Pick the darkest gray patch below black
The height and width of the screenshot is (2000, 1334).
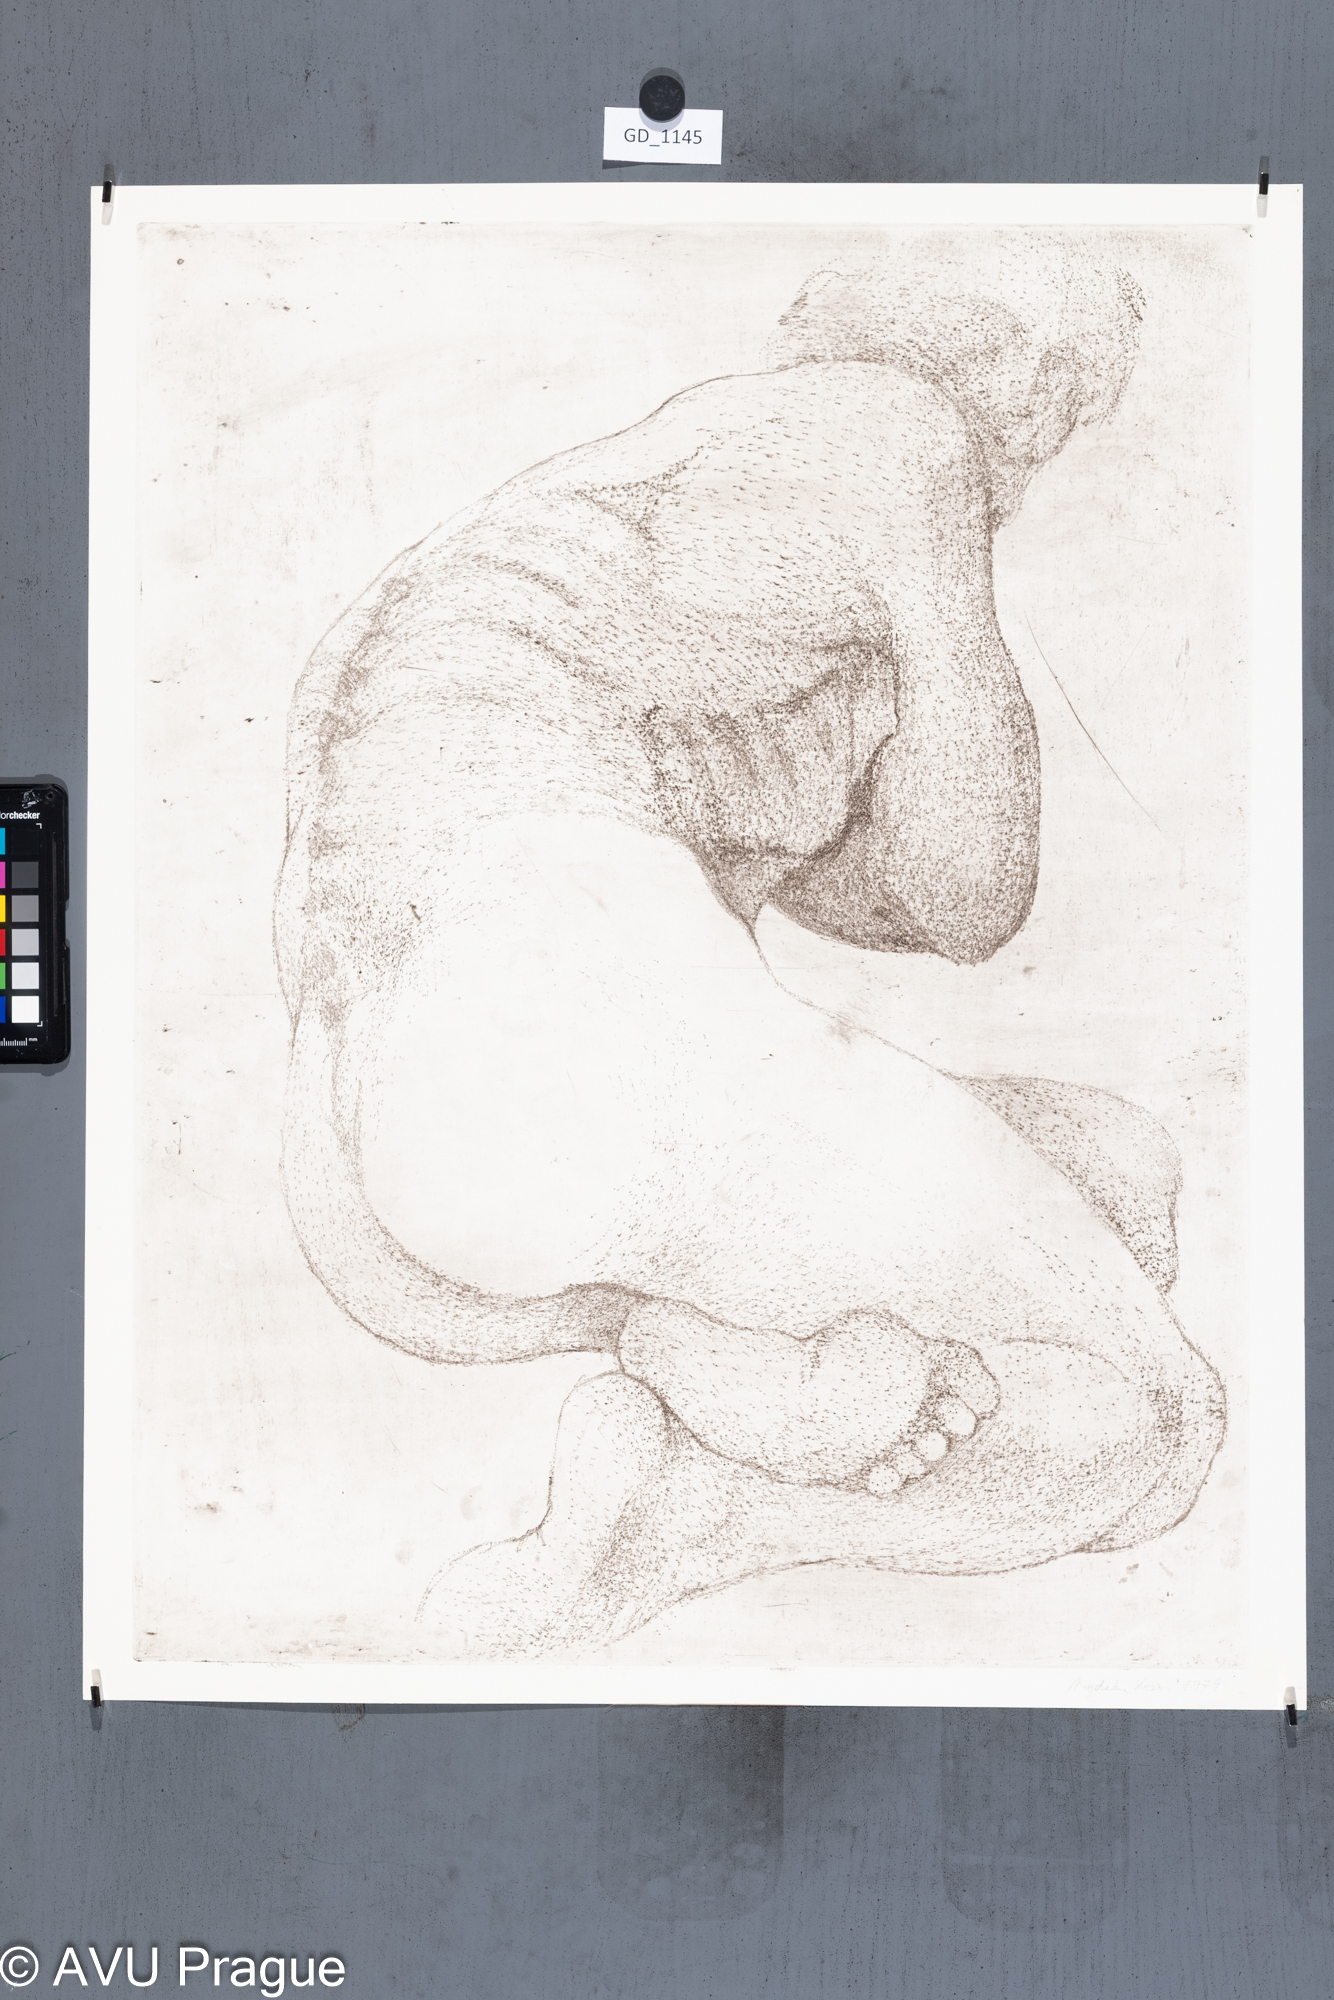(x=25, y=875)
